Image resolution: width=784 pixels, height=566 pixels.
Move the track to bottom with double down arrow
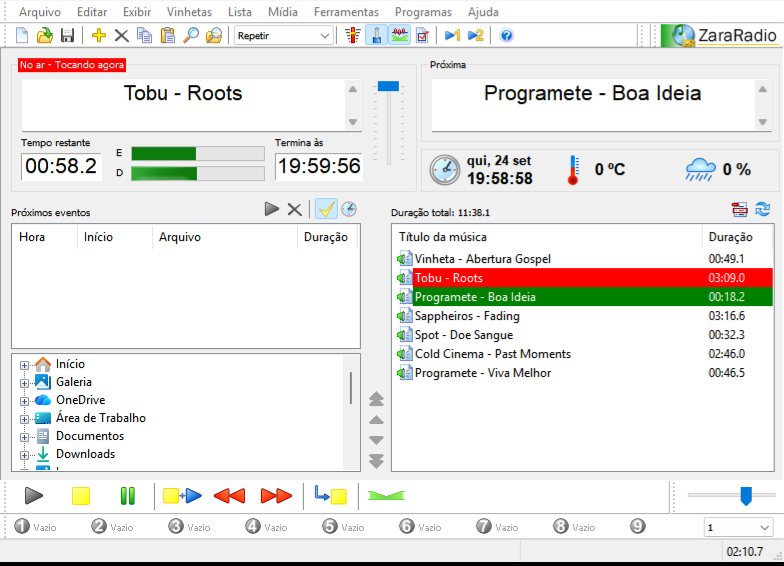[376, 461]
